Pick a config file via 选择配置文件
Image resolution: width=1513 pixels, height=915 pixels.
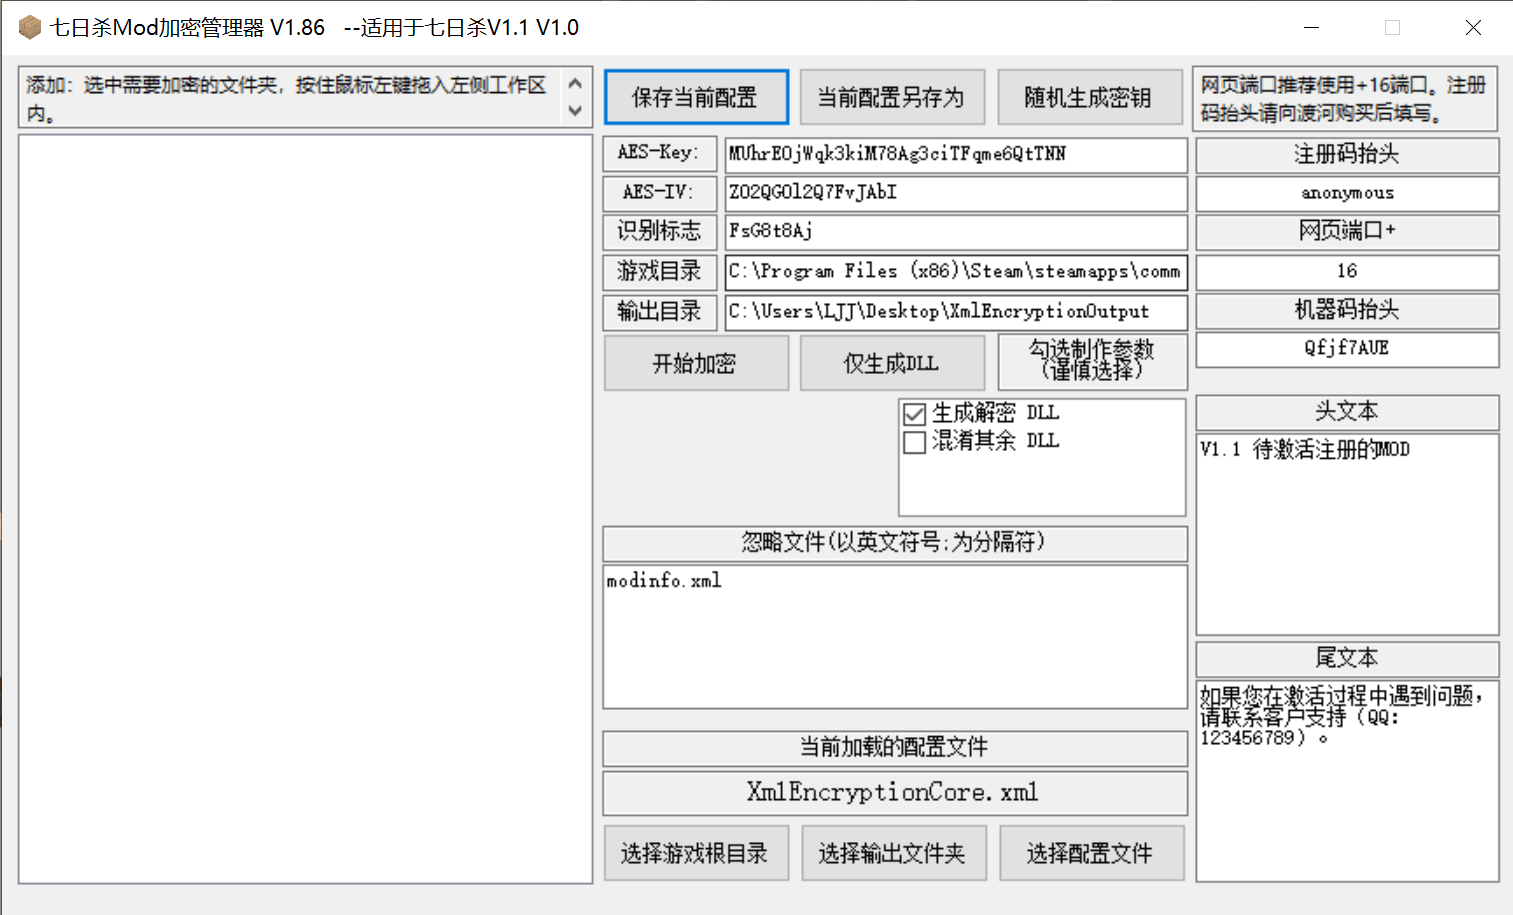(x=1091, y=853)
